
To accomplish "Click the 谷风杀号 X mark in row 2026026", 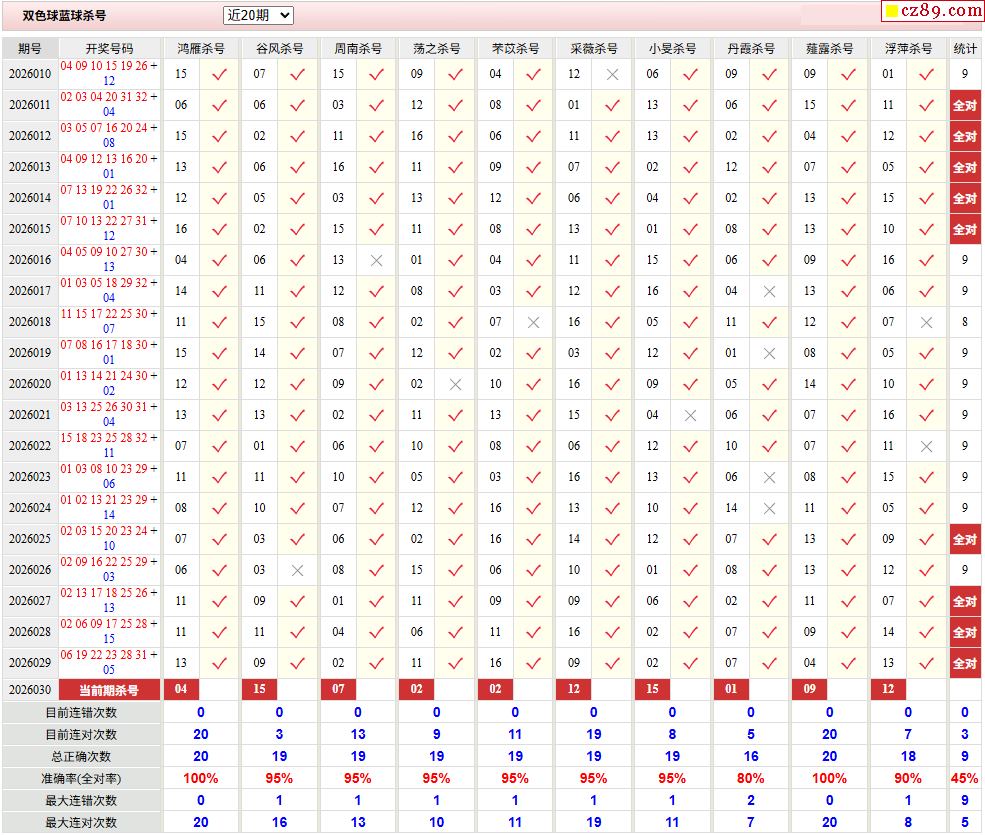I will 297,570.
